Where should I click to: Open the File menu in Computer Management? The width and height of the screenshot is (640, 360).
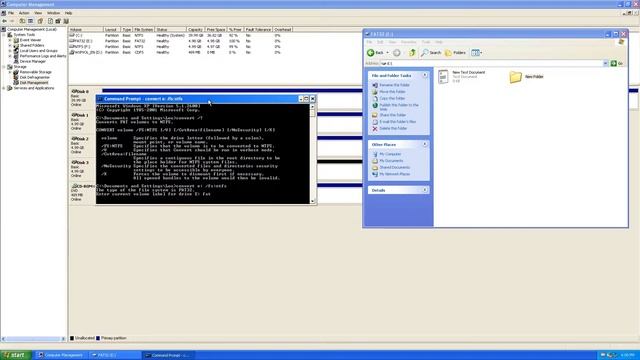[x=11, y=13]
